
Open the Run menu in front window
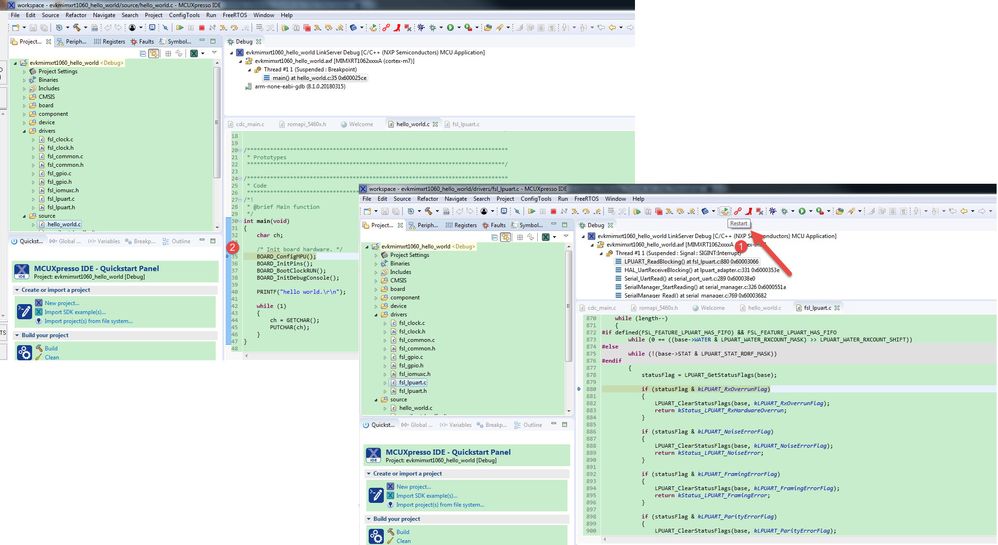point(563,199)
